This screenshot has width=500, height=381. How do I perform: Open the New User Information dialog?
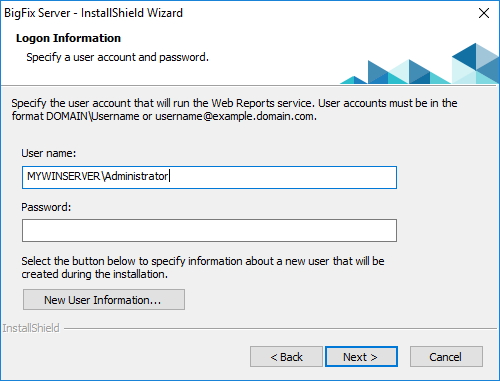104,300
